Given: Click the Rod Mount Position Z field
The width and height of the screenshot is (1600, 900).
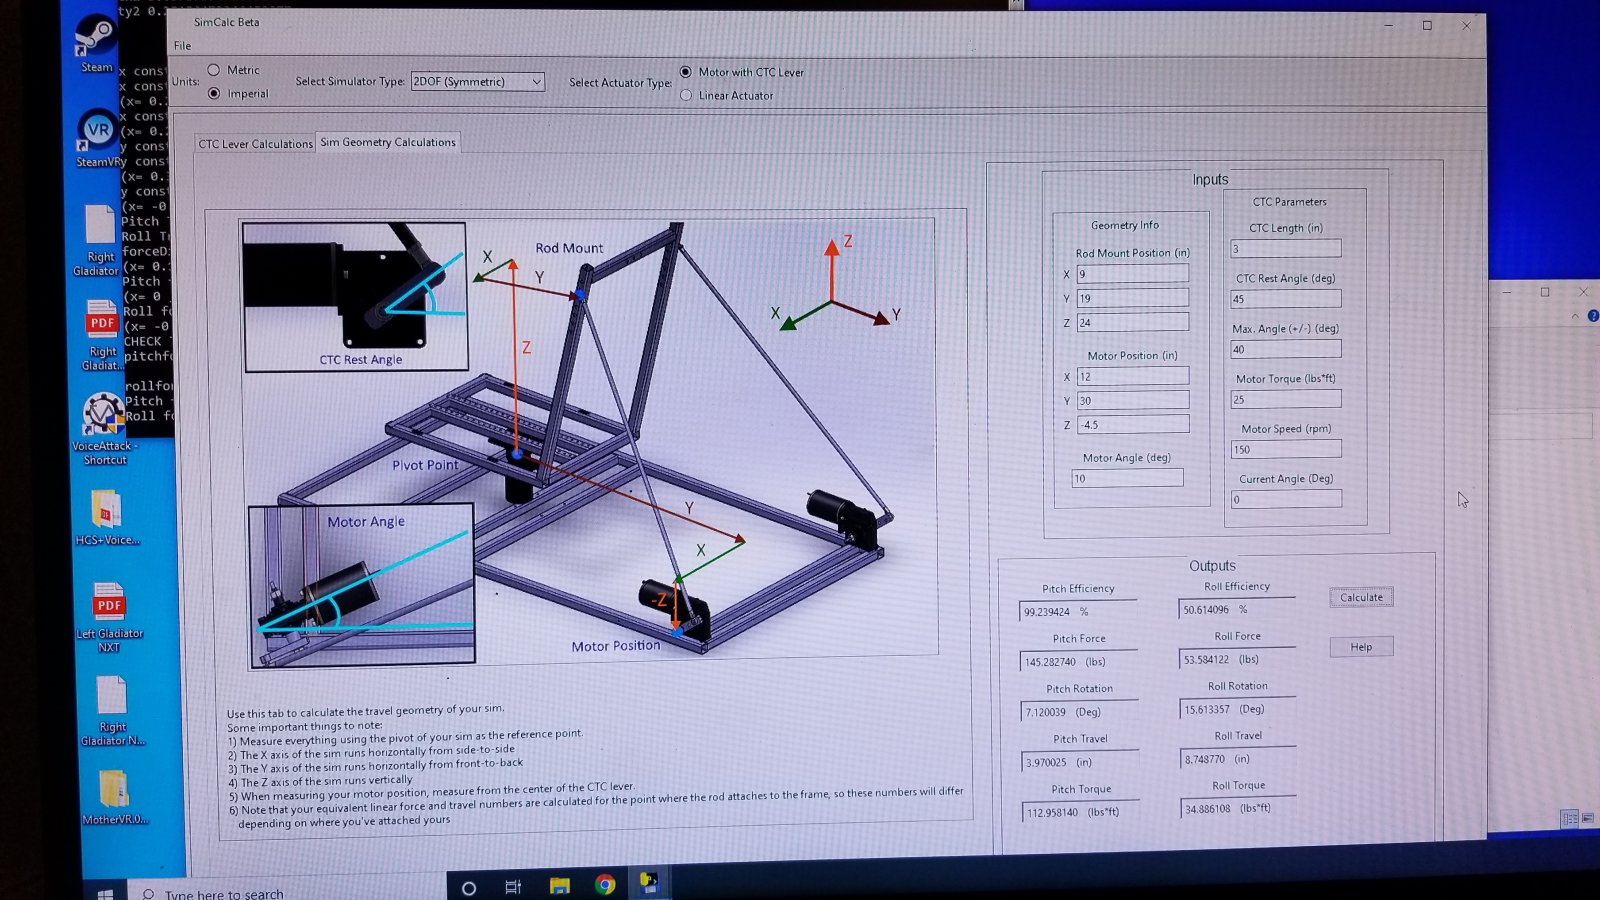Looking at the screenshot, I should point(1133,322).
